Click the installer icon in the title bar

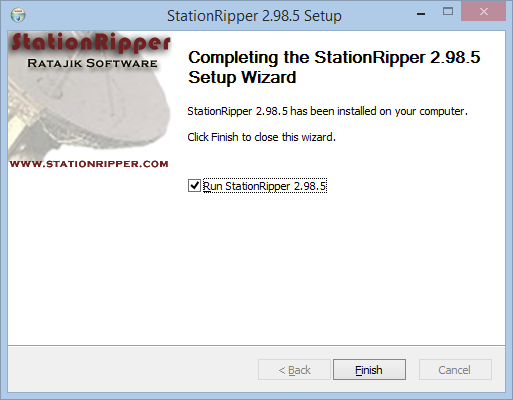point(18,15)
